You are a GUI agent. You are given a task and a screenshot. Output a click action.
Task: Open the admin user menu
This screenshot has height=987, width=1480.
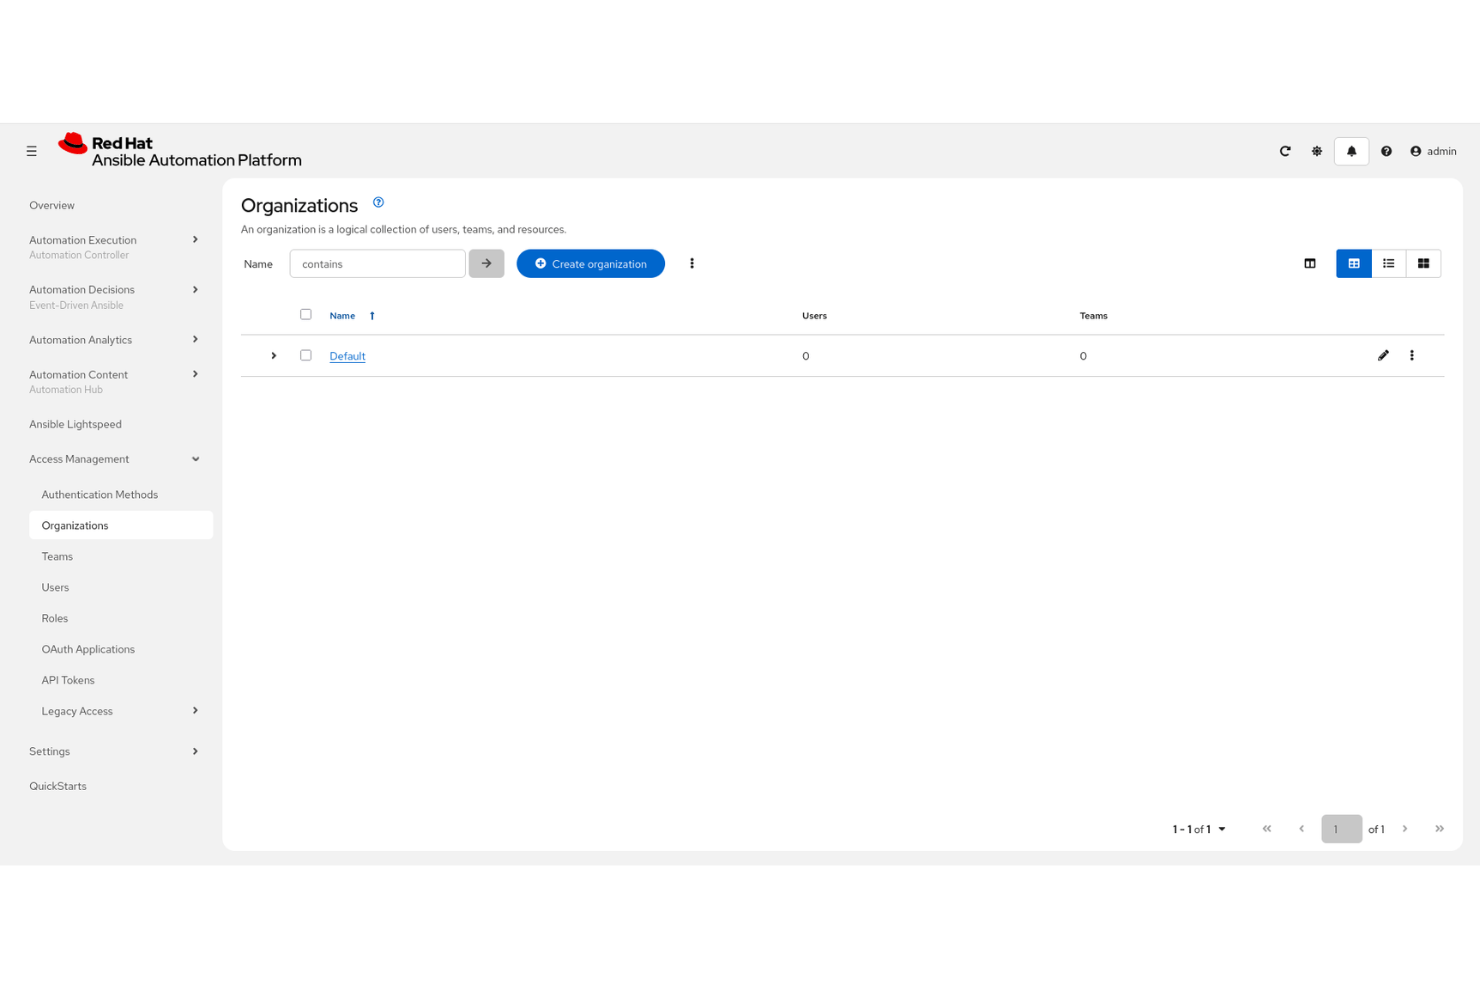click(1433, 151)
